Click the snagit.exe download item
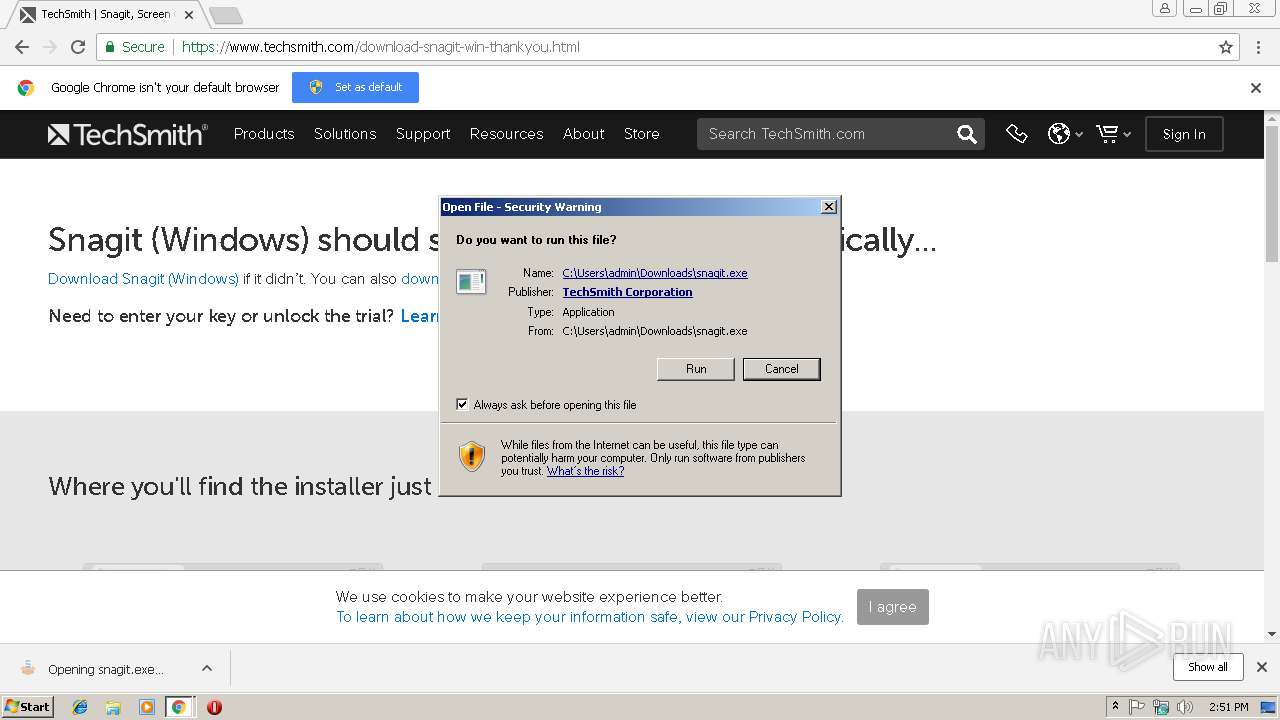The height and width of the screenshot is (720, 1280). click(106, 669)
